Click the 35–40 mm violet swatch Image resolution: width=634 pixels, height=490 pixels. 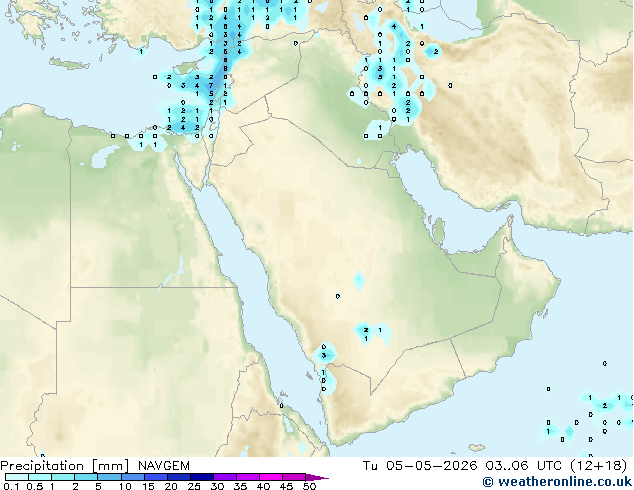click(247, 477)
